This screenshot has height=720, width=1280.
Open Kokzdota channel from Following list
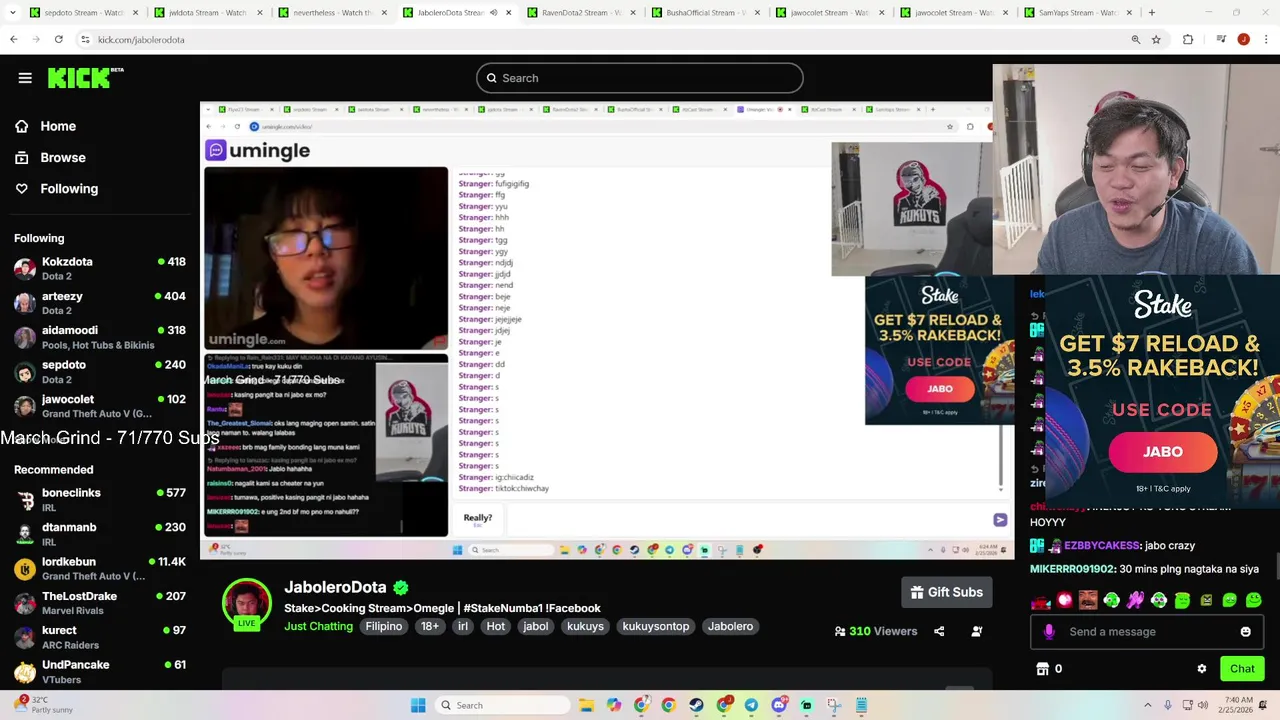pos(100,268)
